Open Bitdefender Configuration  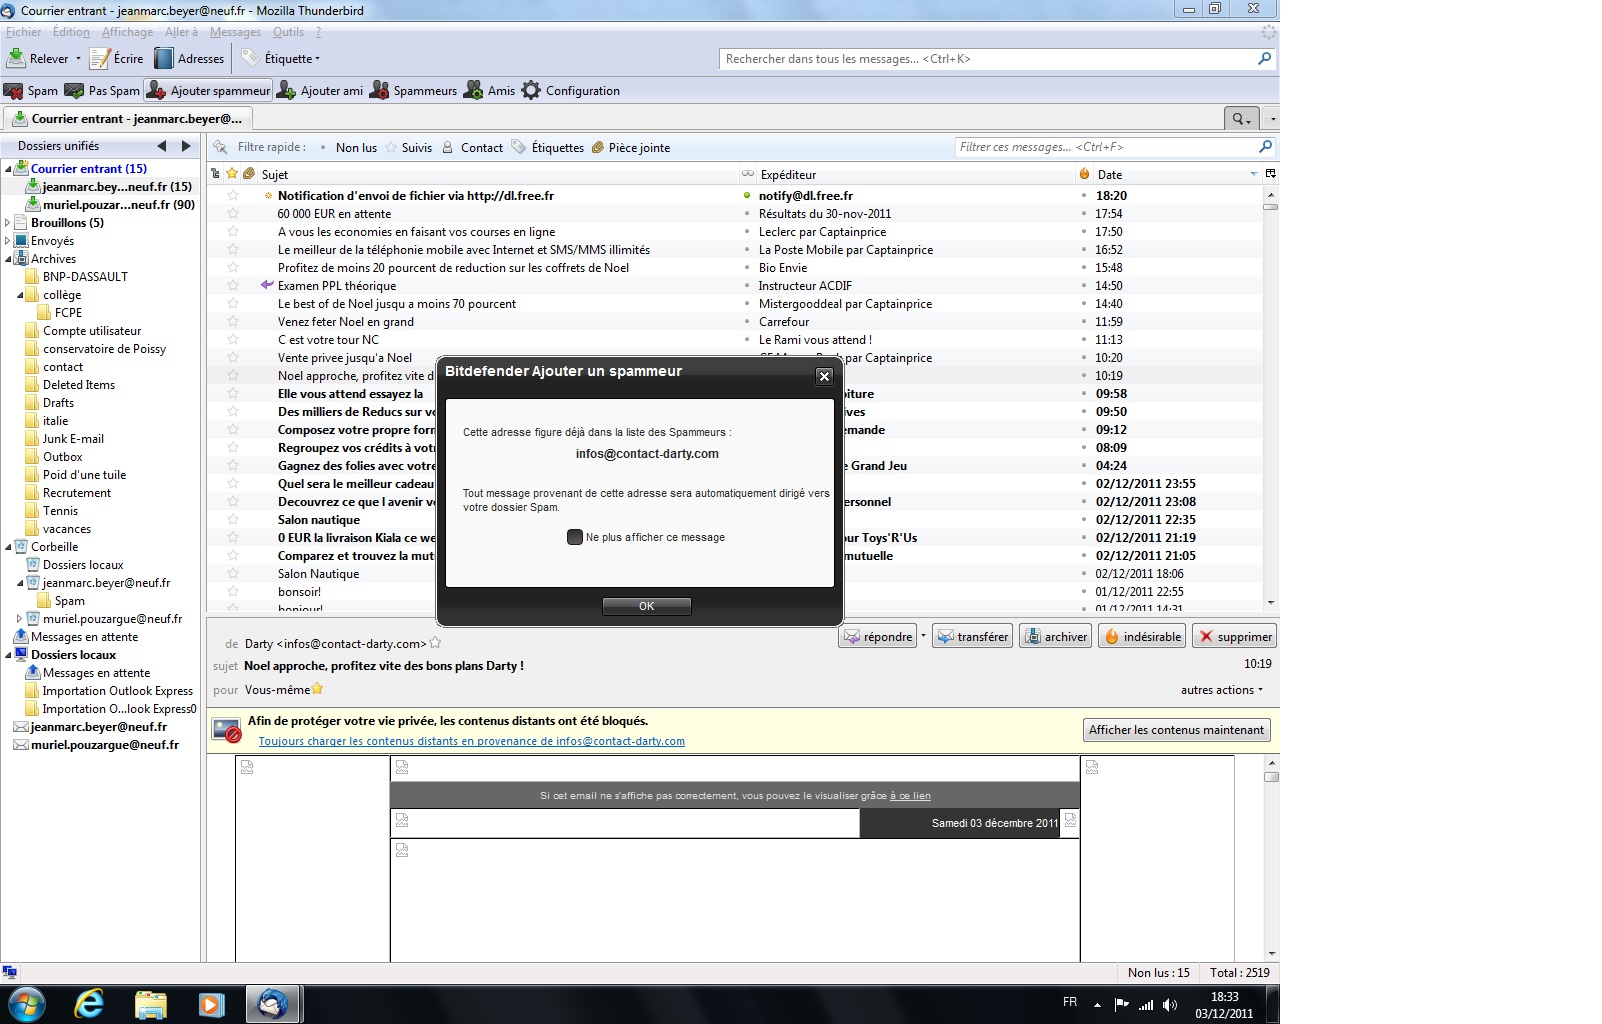[x=571, y=91]
